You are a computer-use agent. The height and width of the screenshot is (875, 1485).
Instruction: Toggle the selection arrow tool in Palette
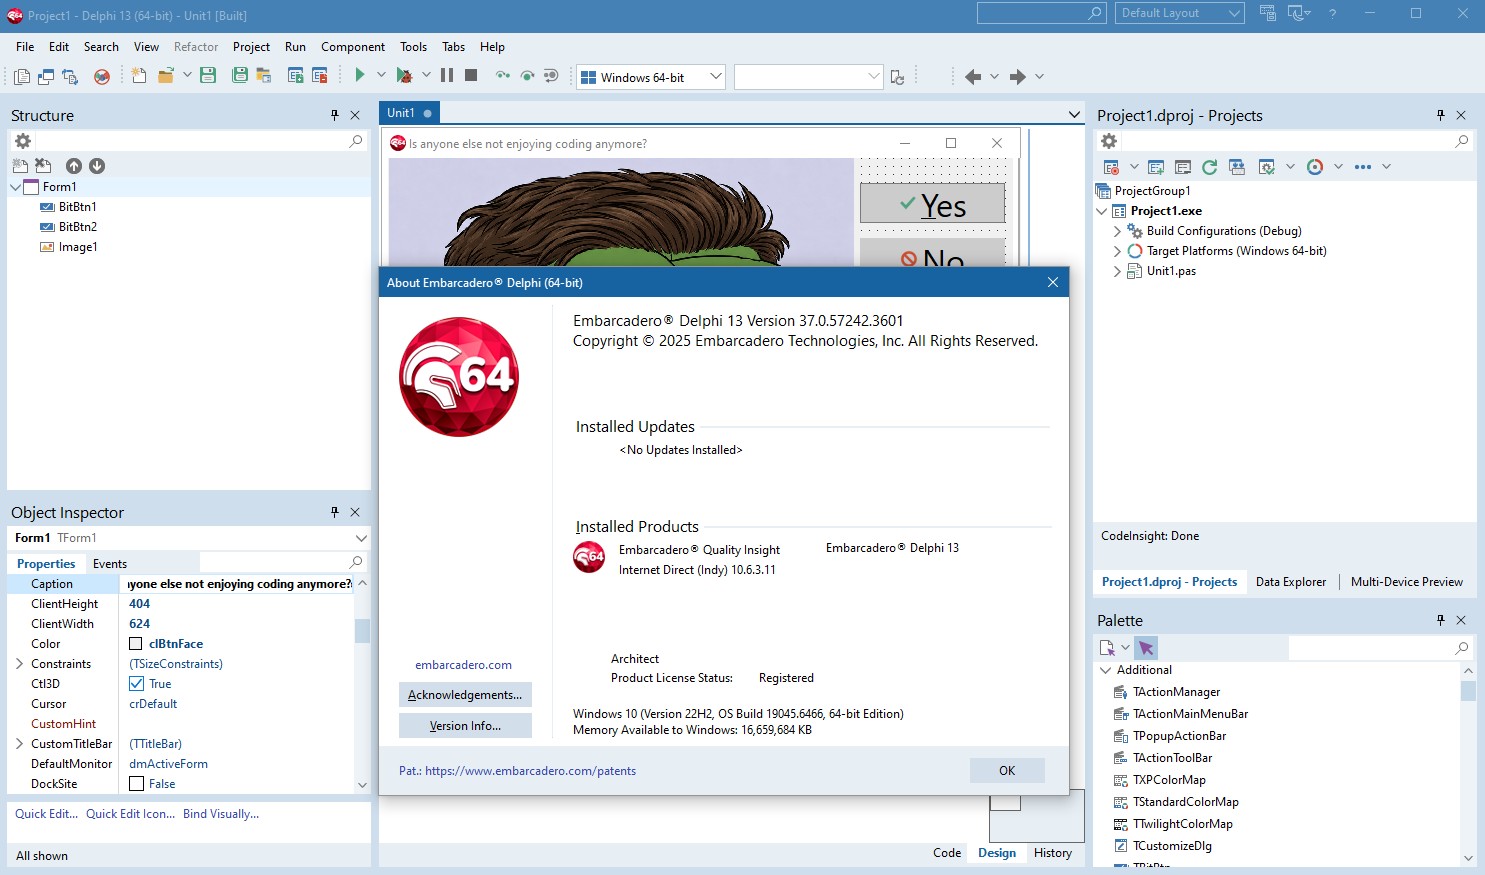1146,648
